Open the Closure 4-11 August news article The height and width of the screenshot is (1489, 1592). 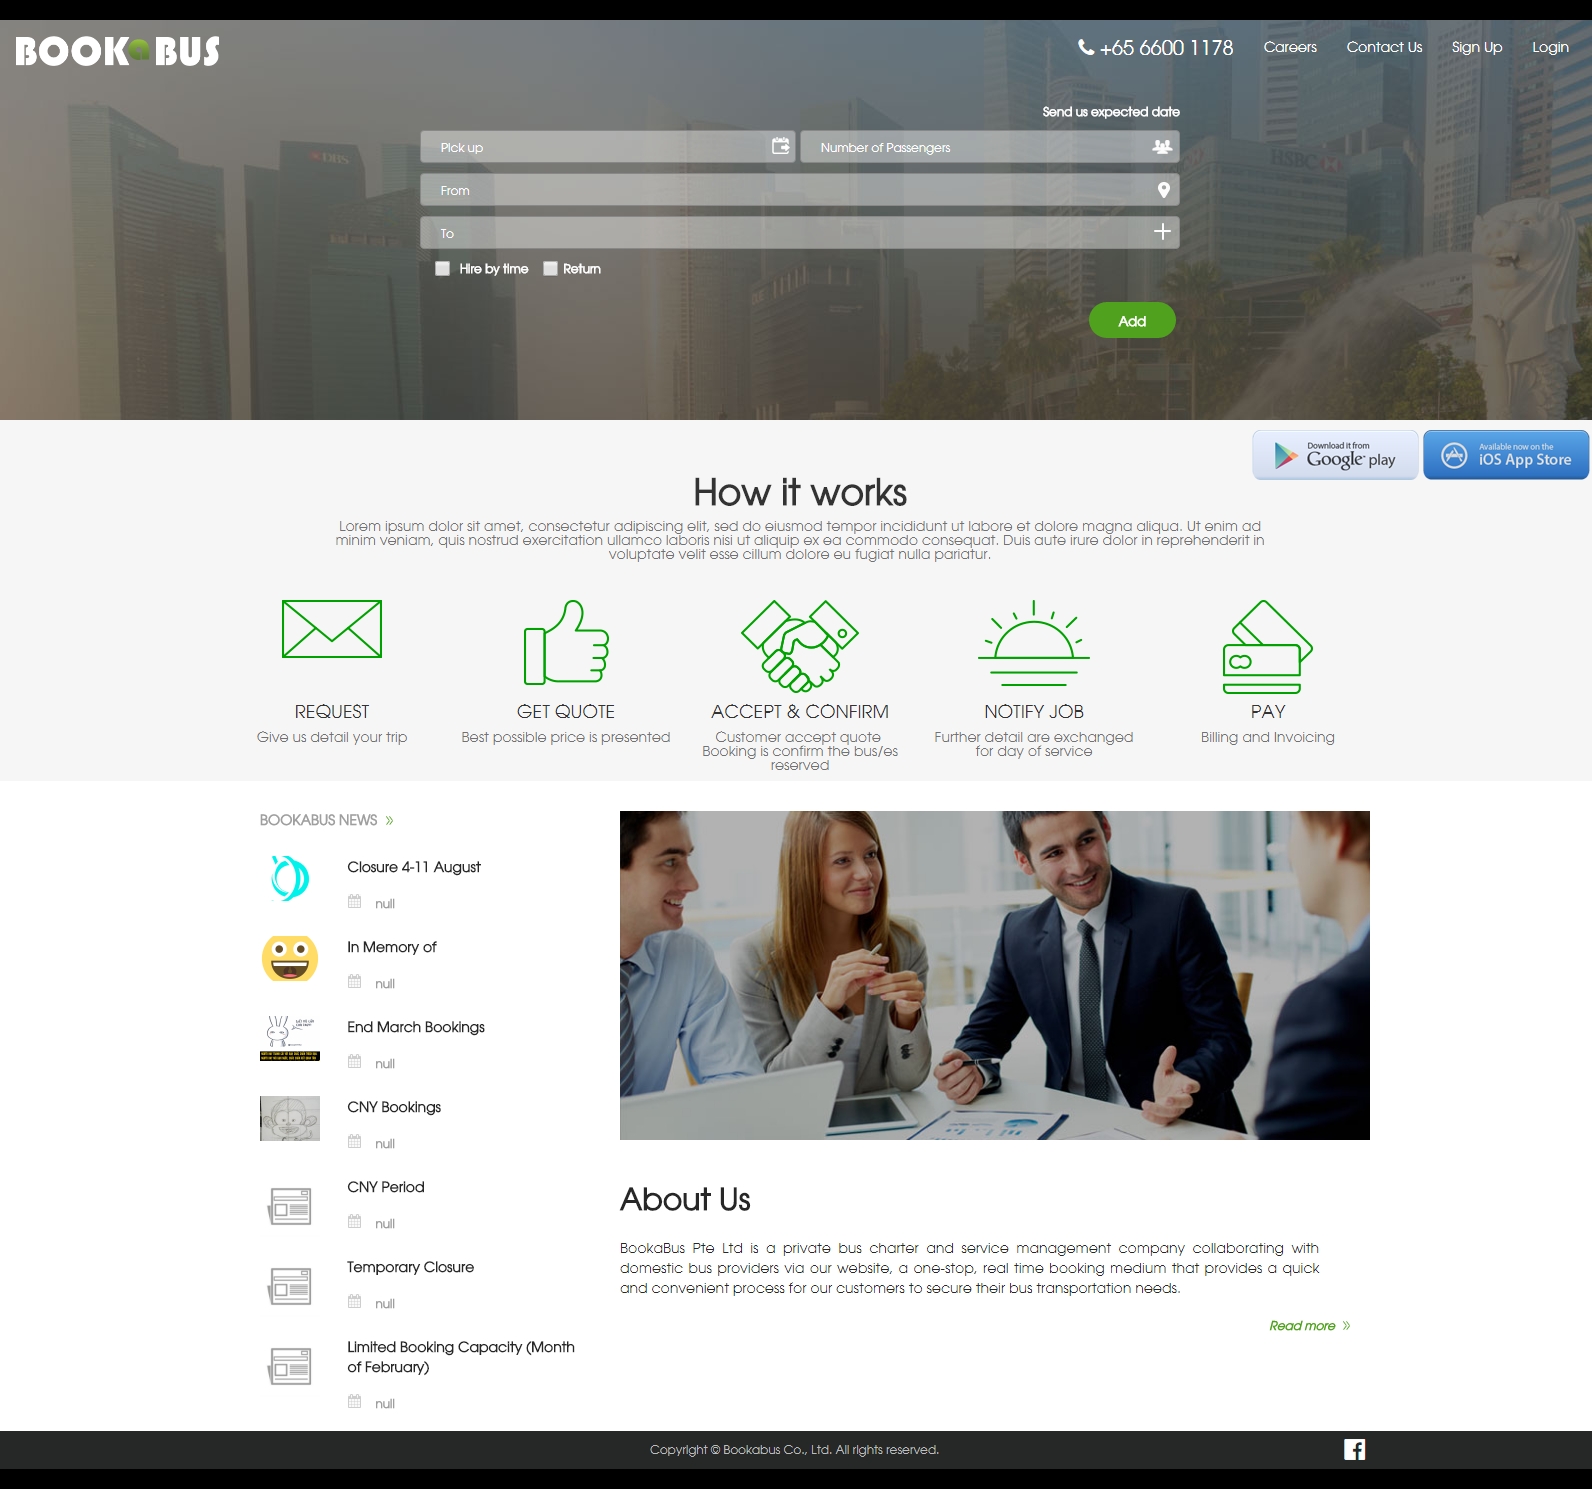click(414, 867)
